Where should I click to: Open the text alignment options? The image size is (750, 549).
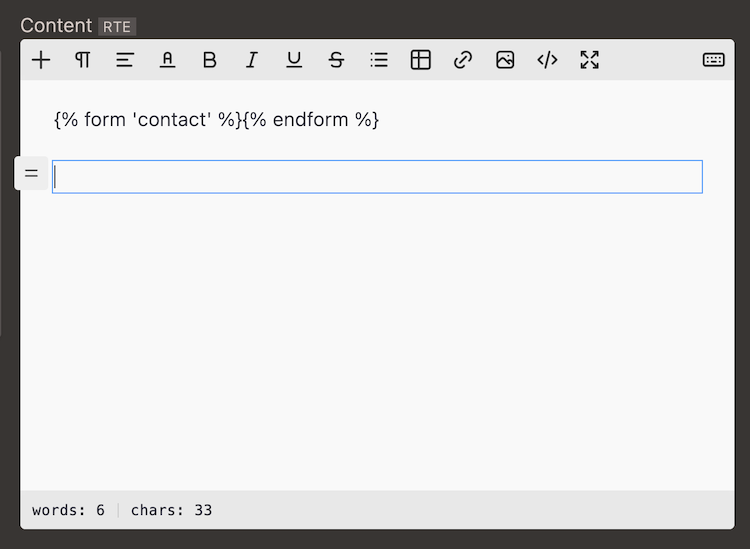coord(125,60)
